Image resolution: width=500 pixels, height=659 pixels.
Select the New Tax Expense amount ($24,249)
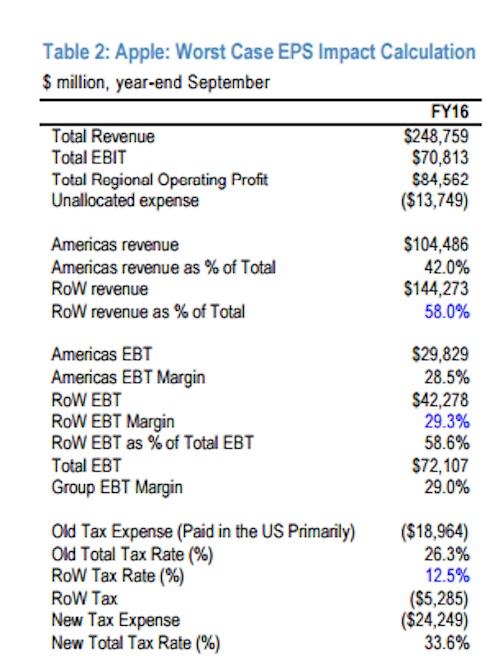434,620
